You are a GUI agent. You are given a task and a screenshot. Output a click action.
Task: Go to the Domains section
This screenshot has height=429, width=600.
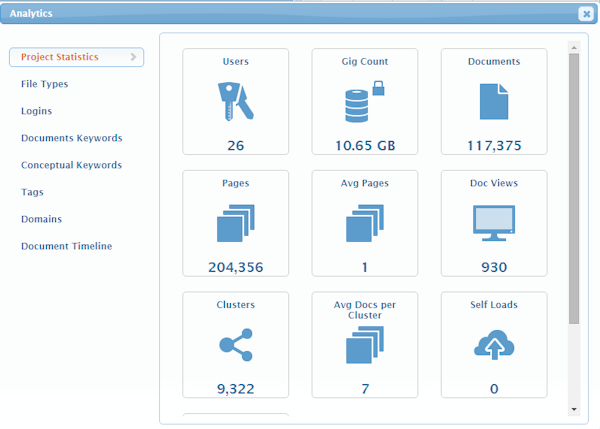click(41, 219)
